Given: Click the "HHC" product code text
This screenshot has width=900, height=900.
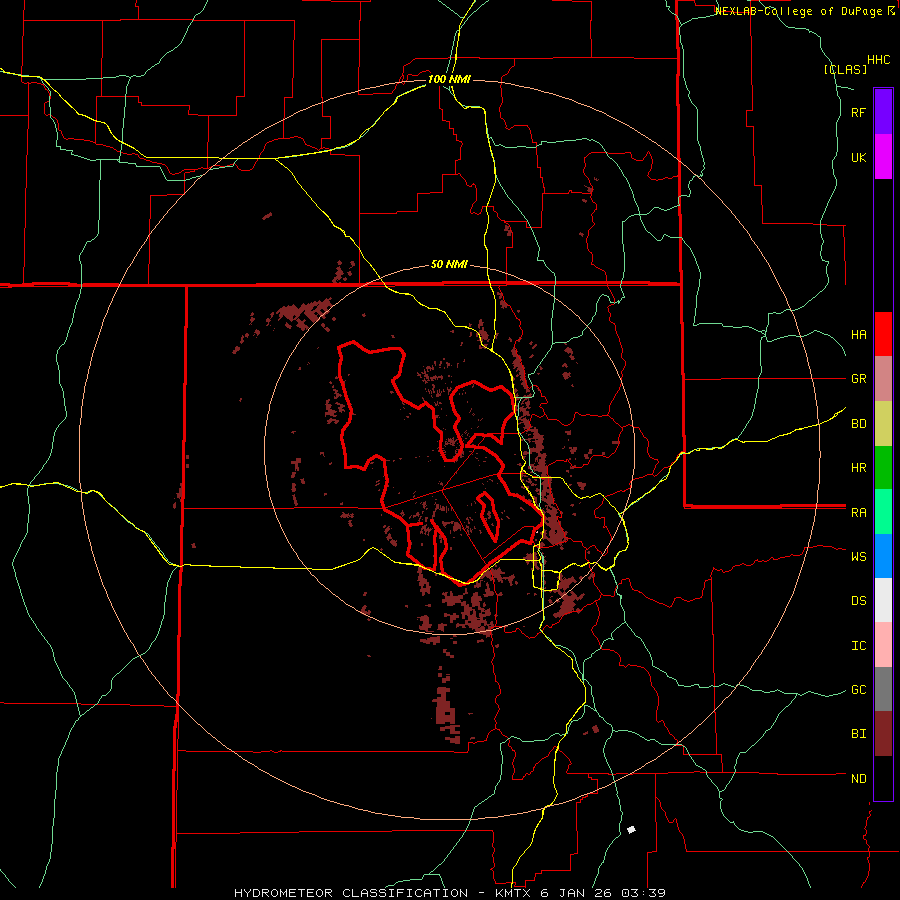Looking at the screenshot, I should [879, 60].
